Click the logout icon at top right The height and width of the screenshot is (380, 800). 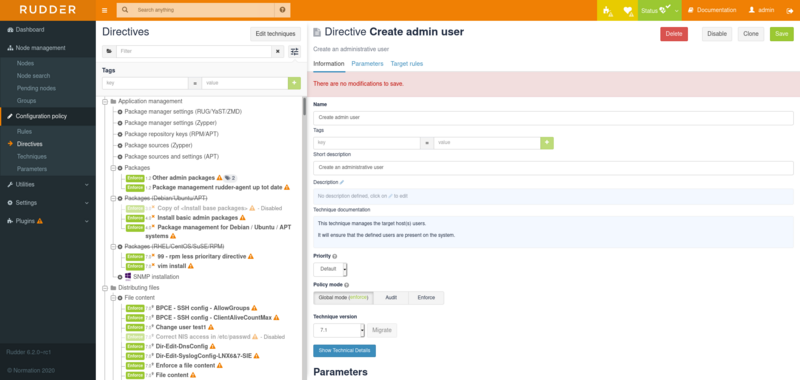click(789, 10)
